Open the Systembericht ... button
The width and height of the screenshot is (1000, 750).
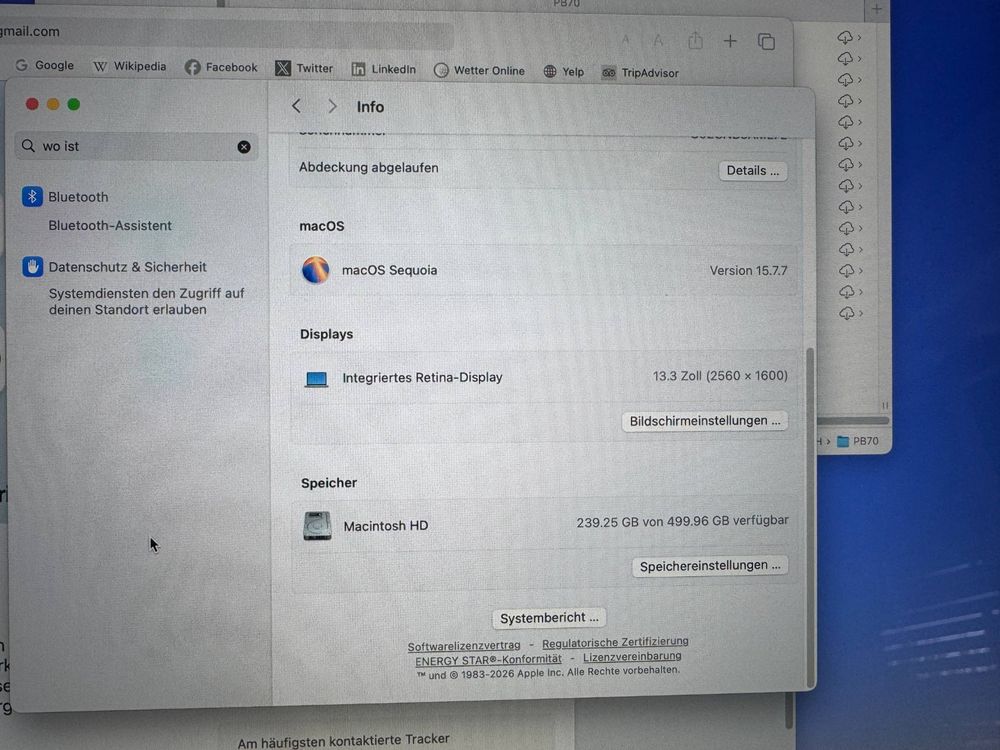(549, 618)
